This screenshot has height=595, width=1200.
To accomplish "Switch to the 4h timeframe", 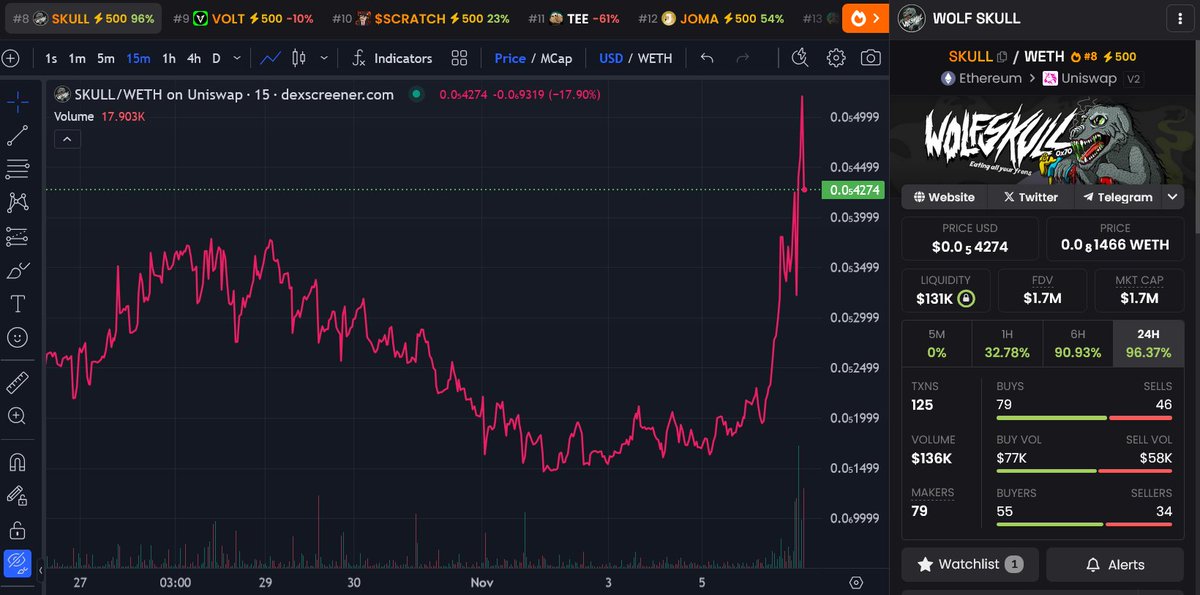I will 194,58.
